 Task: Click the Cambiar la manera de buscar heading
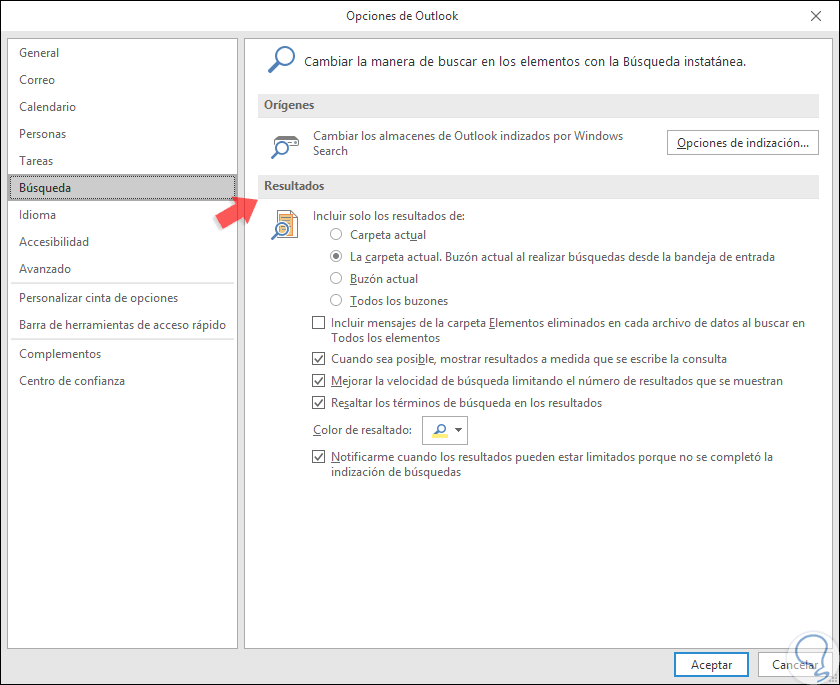[x=524, y=62]
